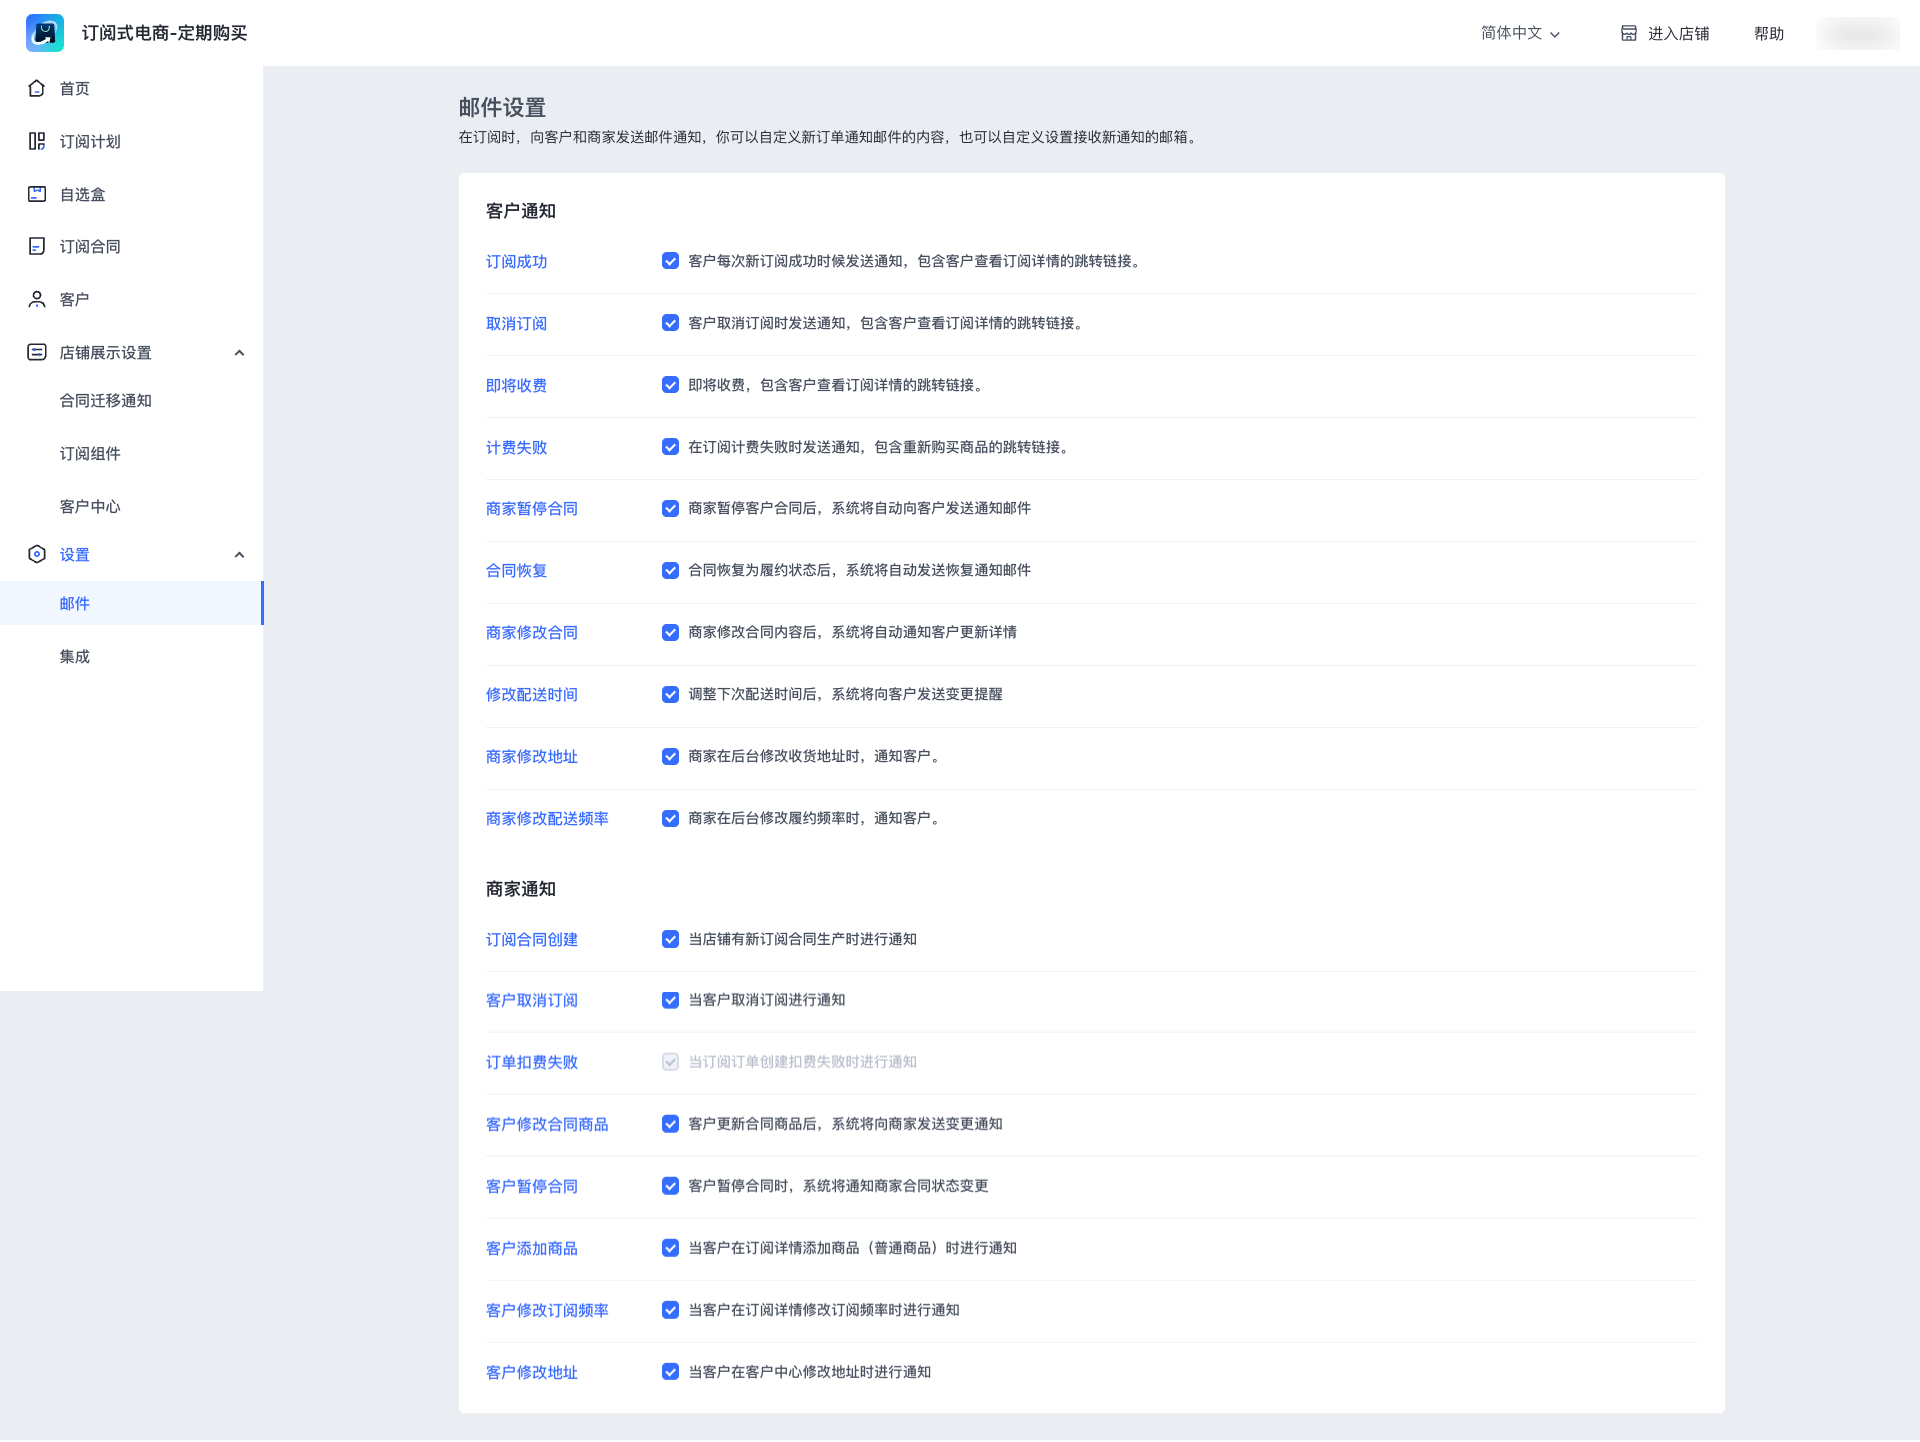Toggle the 计费失败 notification checkbox
Image resolution: width=1920 pixels, height=1442 pixels.
pos(670,447)
